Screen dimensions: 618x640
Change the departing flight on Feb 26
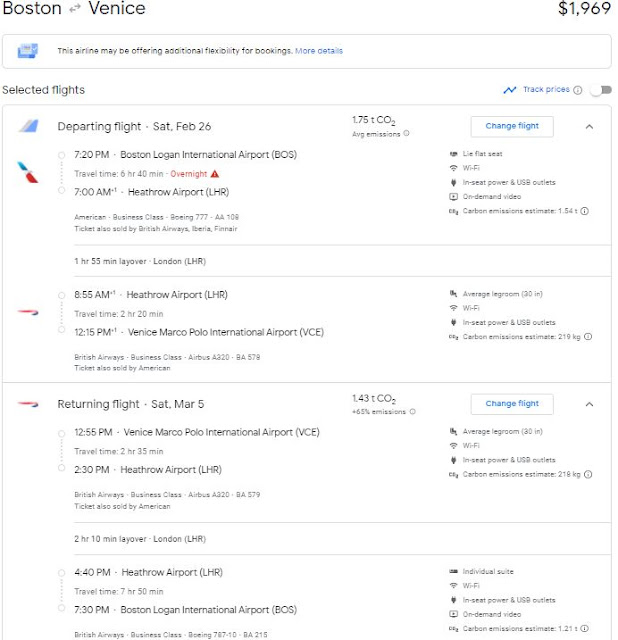[512, 126]
